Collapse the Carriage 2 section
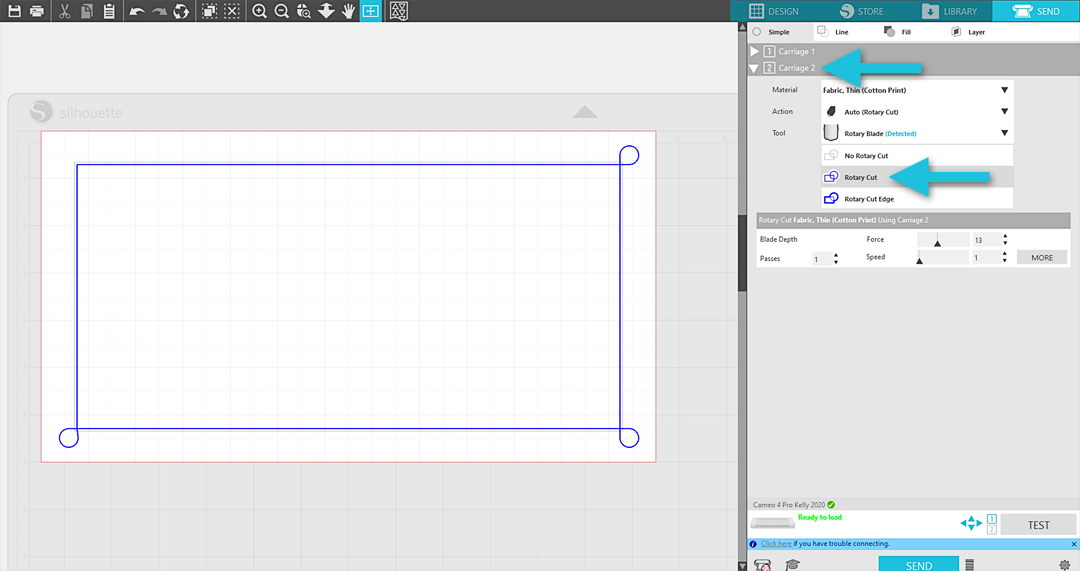The height and width of the screenshot is (571, 1080). pos(754,68)
